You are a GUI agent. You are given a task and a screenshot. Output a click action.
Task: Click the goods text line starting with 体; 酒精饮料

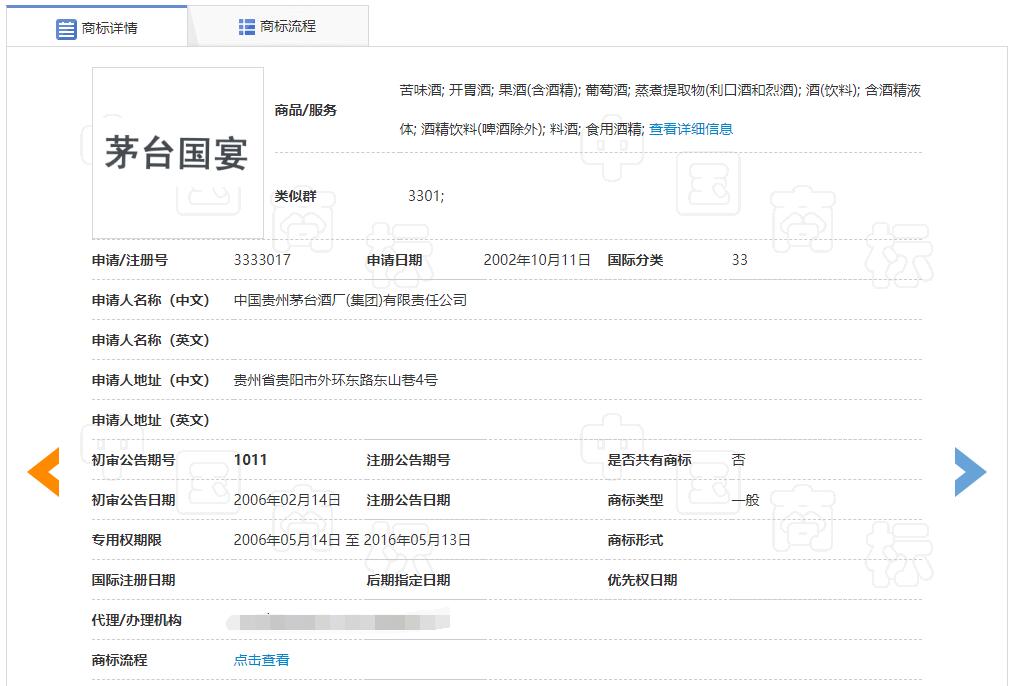tap(522, 129)
